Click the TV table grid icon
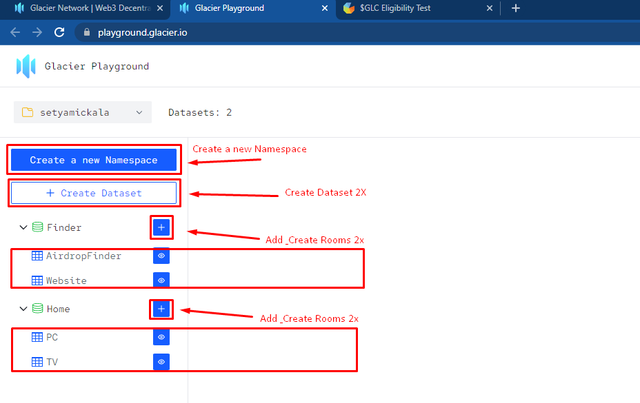The height and width of the screenshot is (403, 640). [x=37, y=362]
